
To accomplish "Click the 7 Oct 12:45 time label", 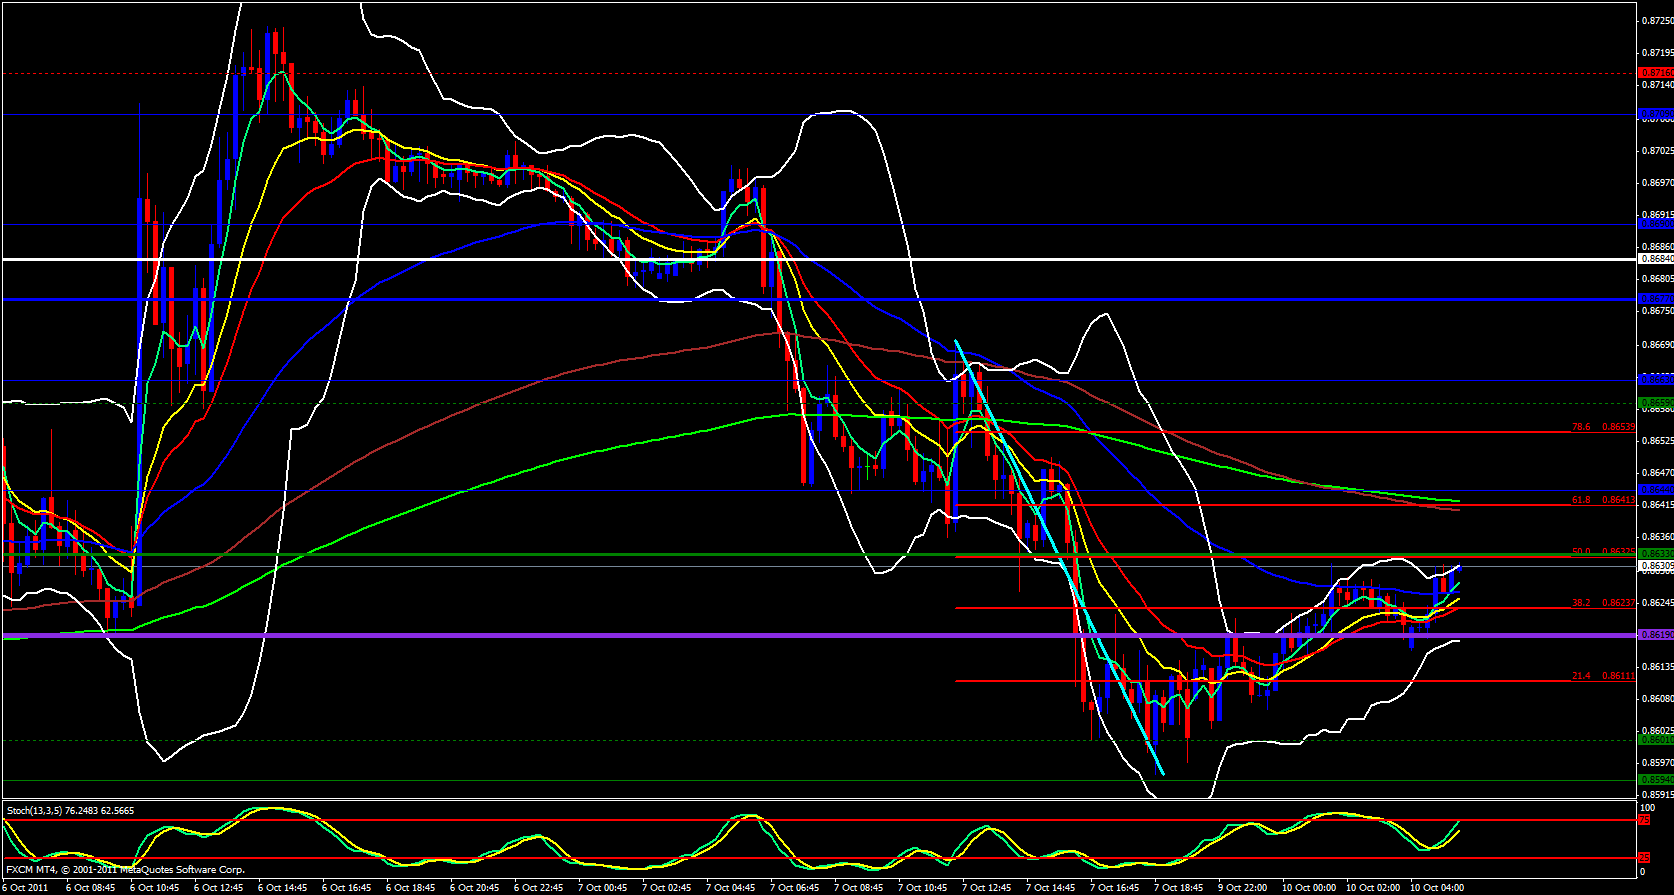I will [x=987, y=888].
